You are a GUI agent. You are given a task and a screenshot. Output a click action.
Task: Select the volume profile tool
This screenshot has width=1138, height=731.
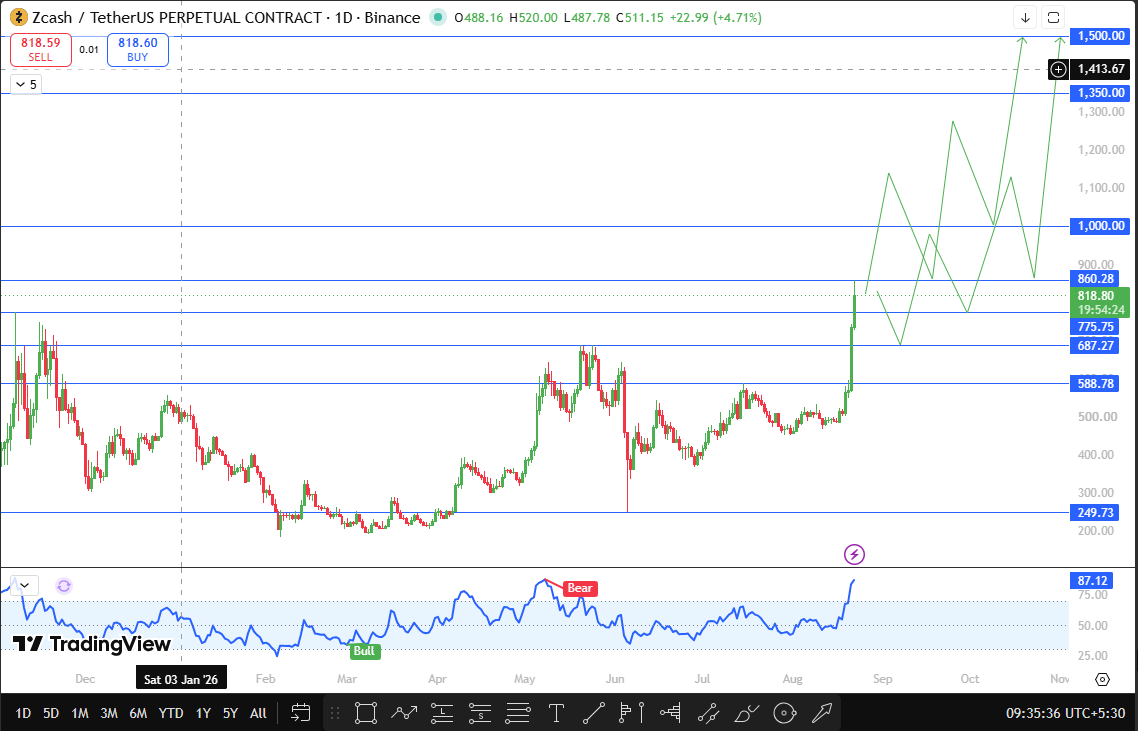pos(671,713)
